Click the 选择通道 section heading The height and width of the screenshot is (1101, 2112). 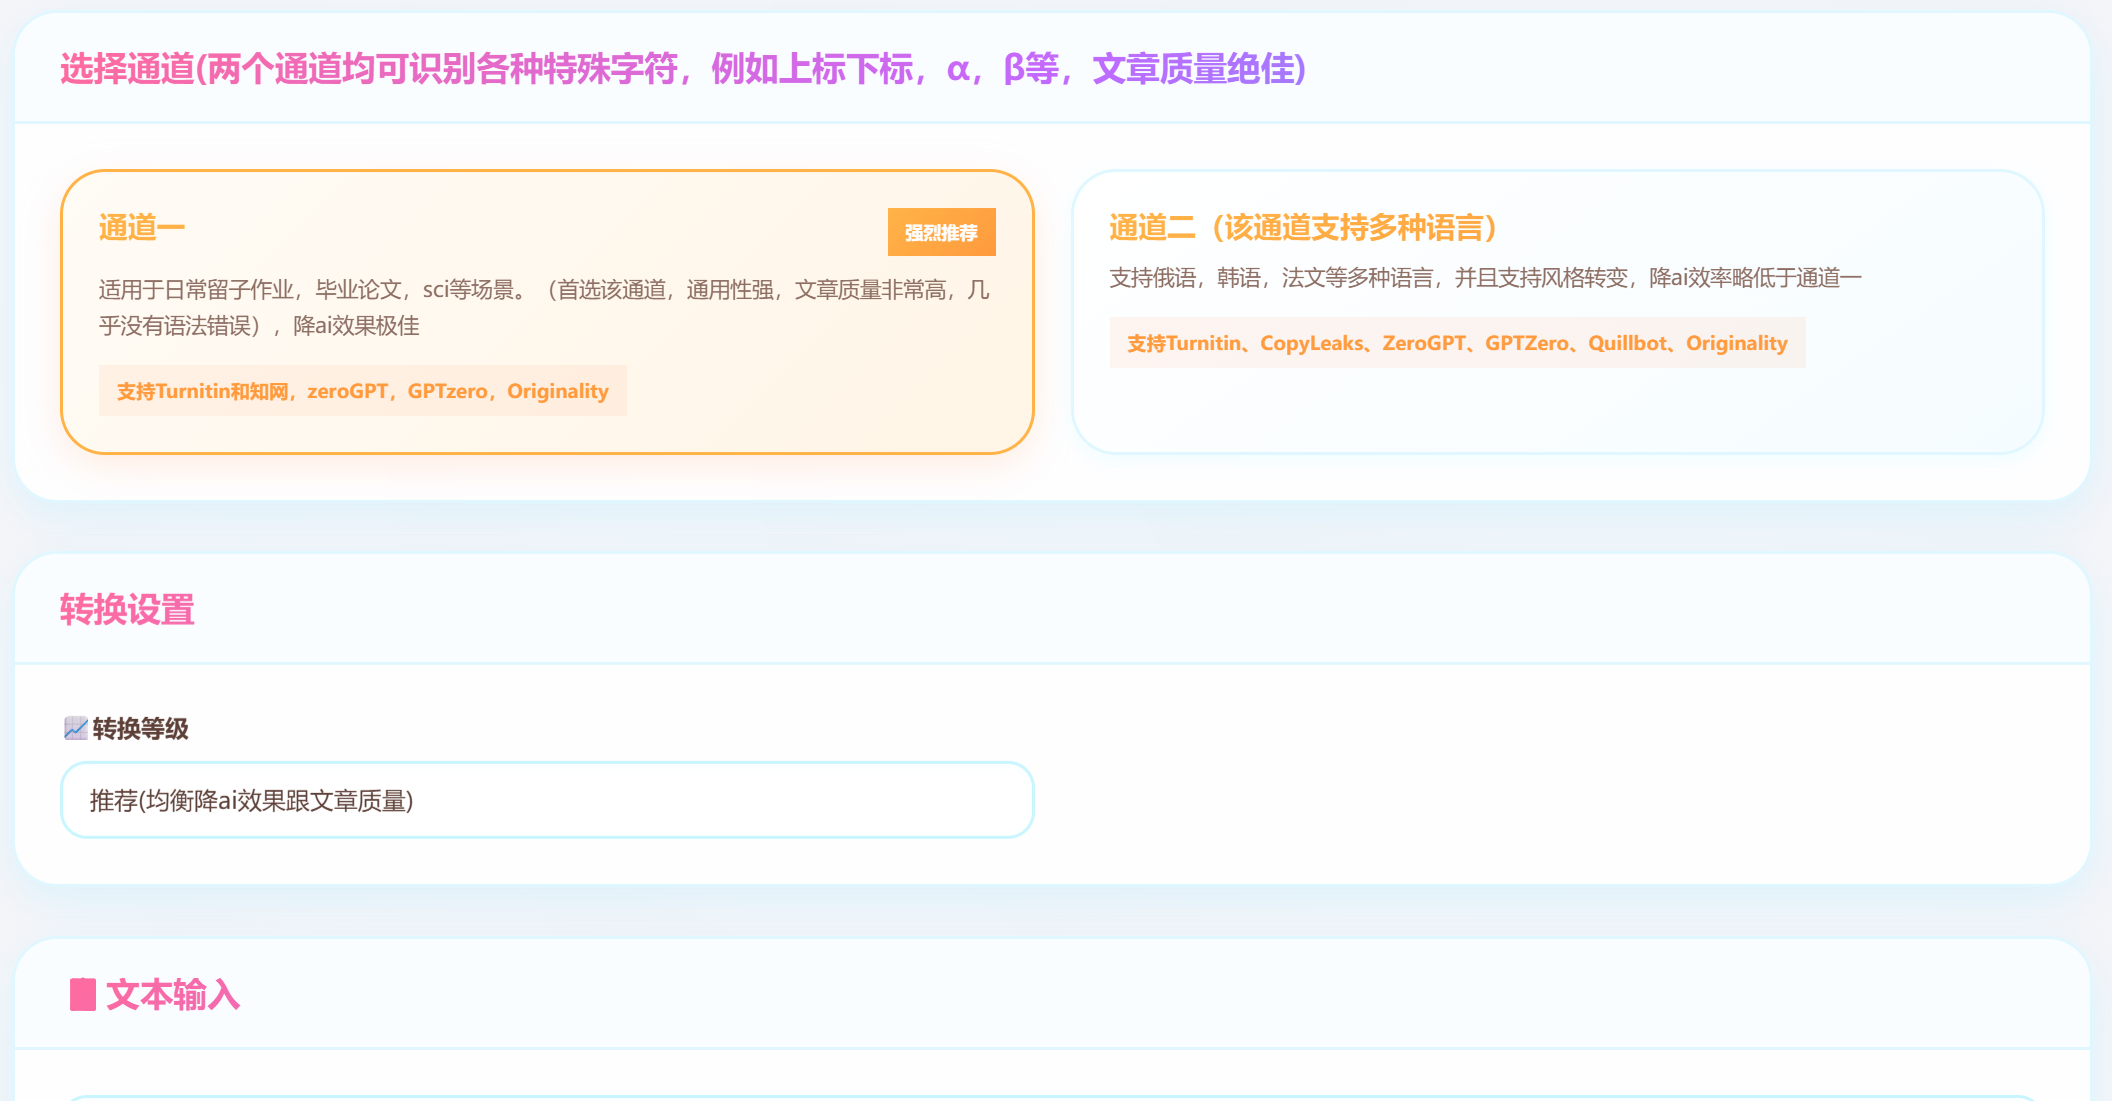[683, 69]
